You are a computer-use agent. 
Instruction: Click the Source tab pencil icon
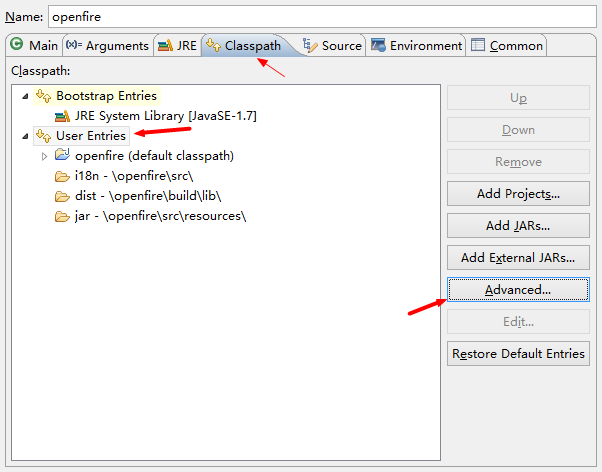point(310,45)
